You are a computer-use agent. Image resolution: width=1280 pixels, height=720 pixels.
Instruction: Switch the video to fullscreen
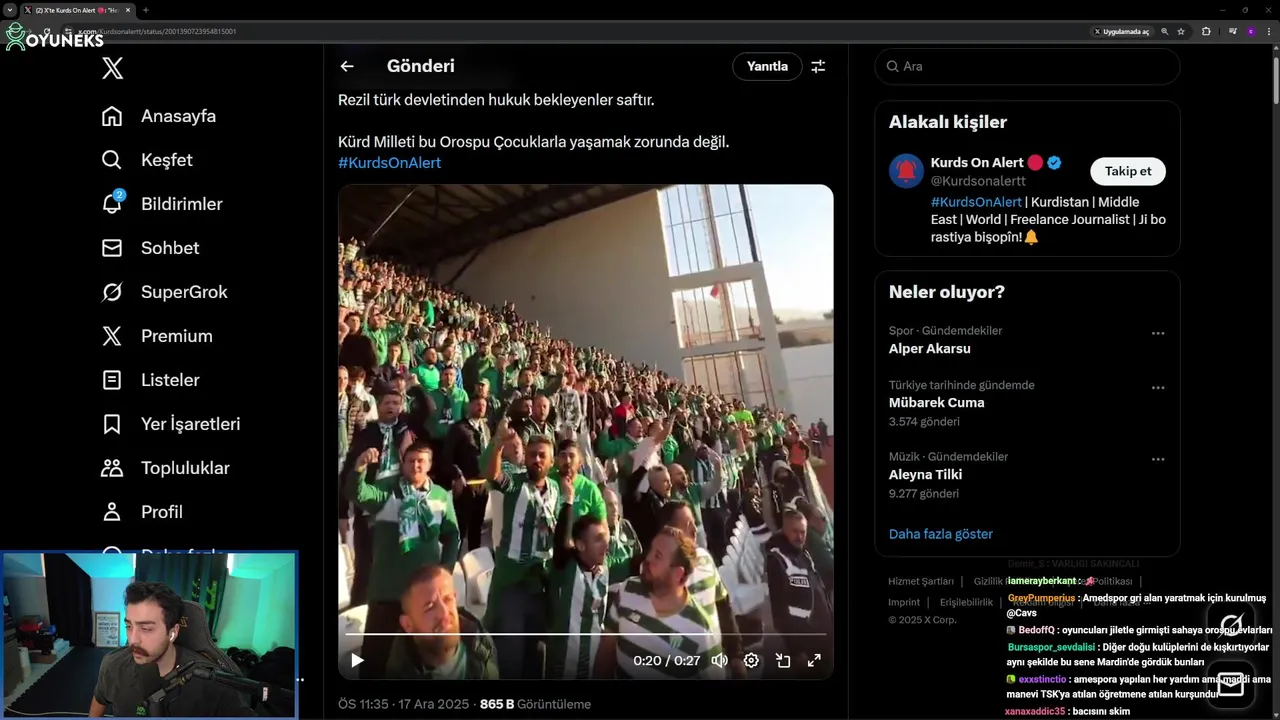(814, 660)
